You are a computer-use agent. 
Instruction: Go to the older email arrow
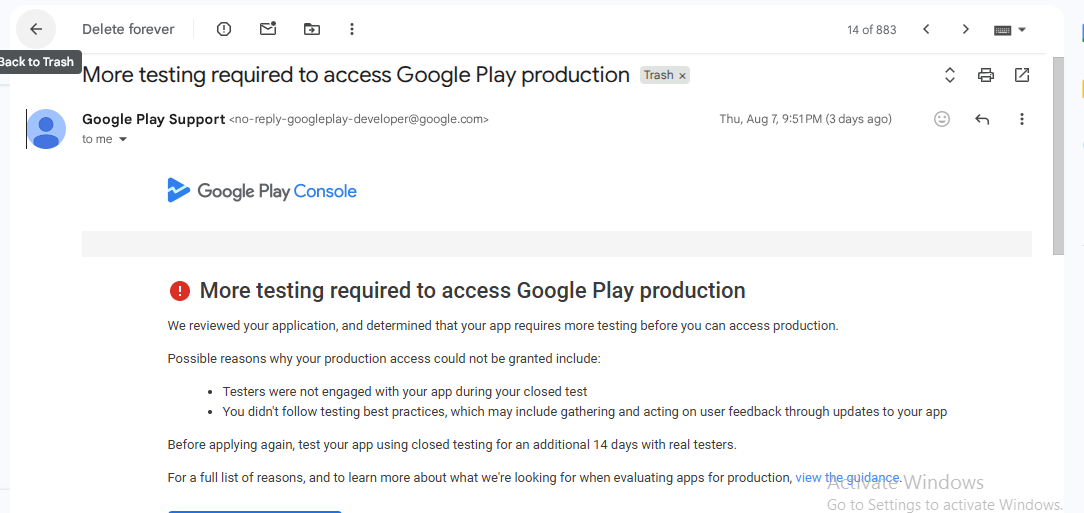tap(965, 29)
